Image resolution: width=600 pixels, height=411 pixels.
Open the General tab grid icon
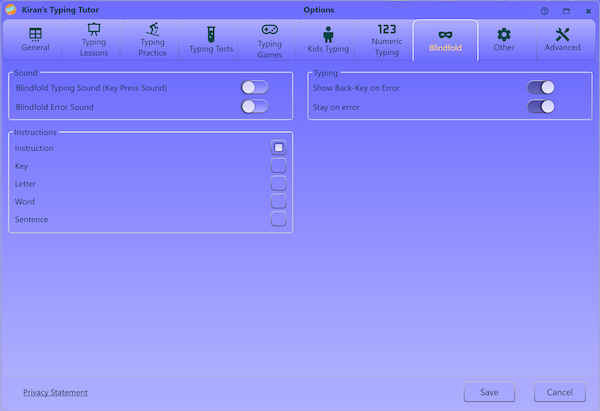35,34
